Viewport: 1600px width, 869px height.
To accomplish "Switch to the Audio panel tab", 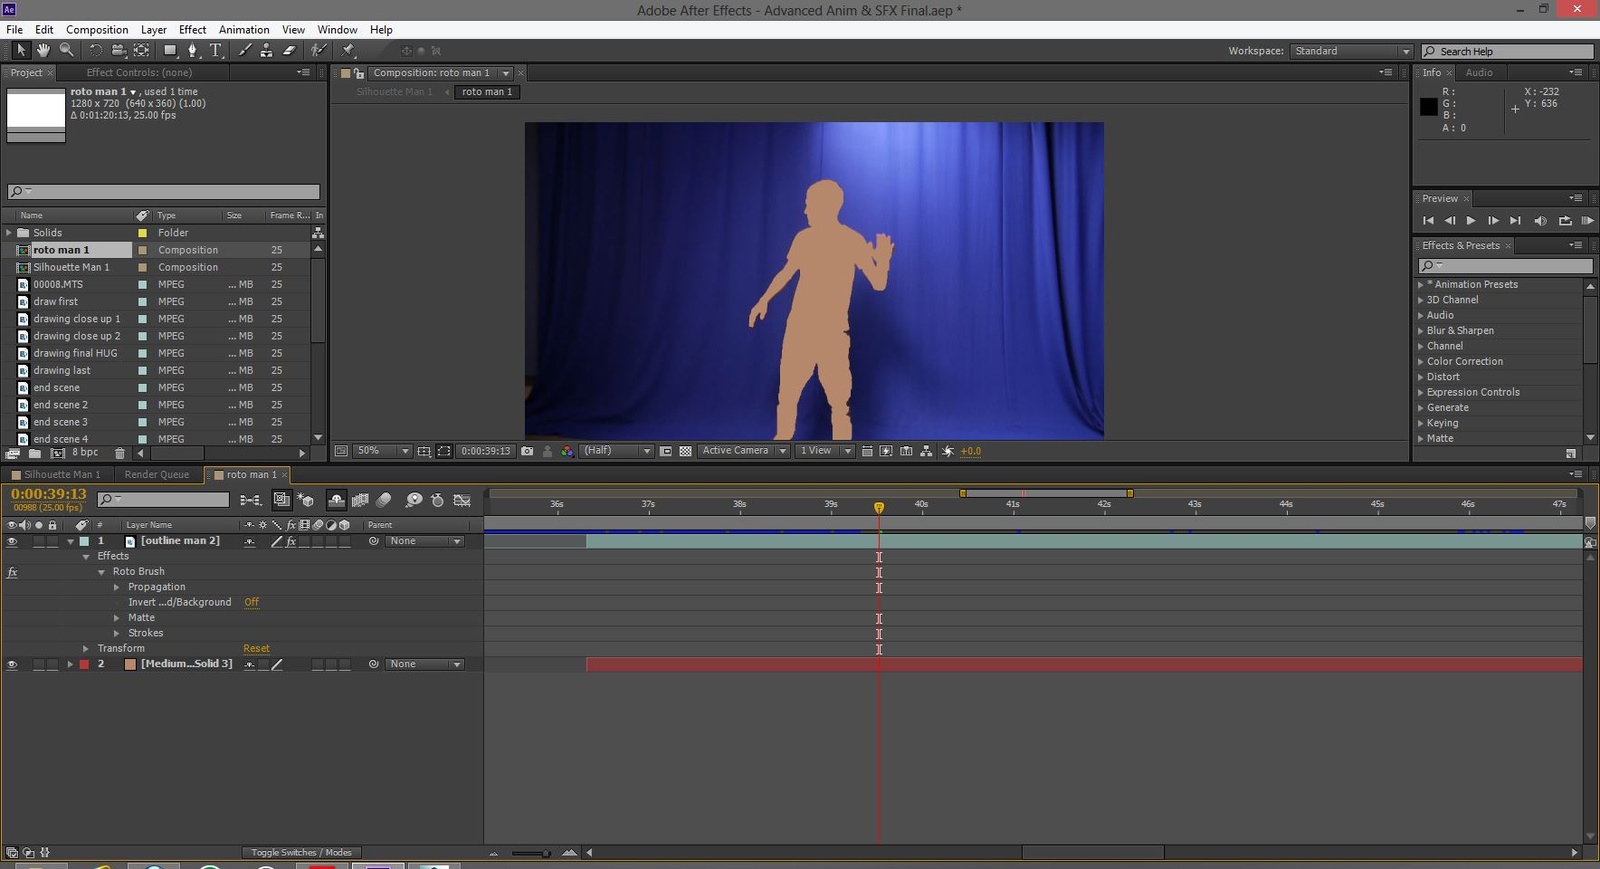I will click(1479, 73).
